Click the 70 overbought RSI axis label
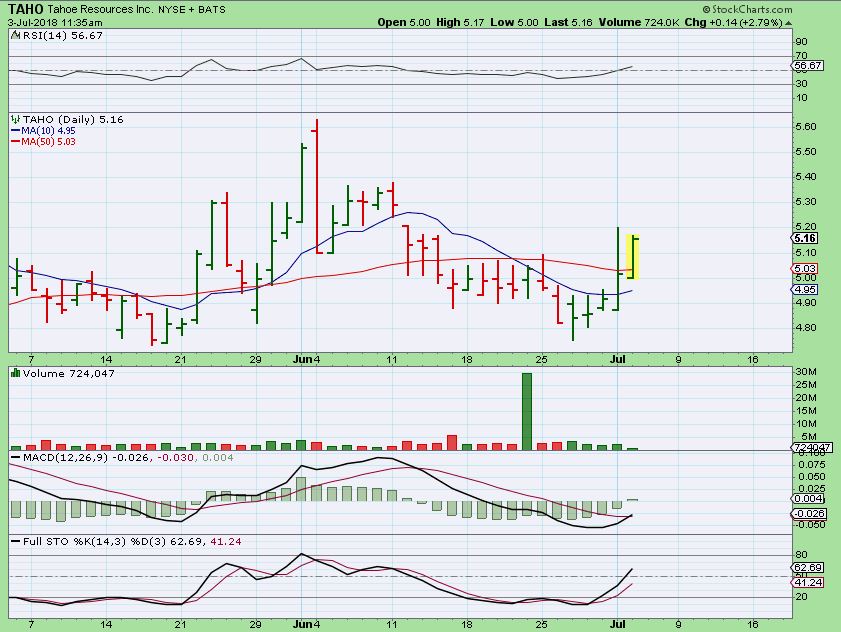The width and height of the screenshot is (841, 632). pos(801,55)
